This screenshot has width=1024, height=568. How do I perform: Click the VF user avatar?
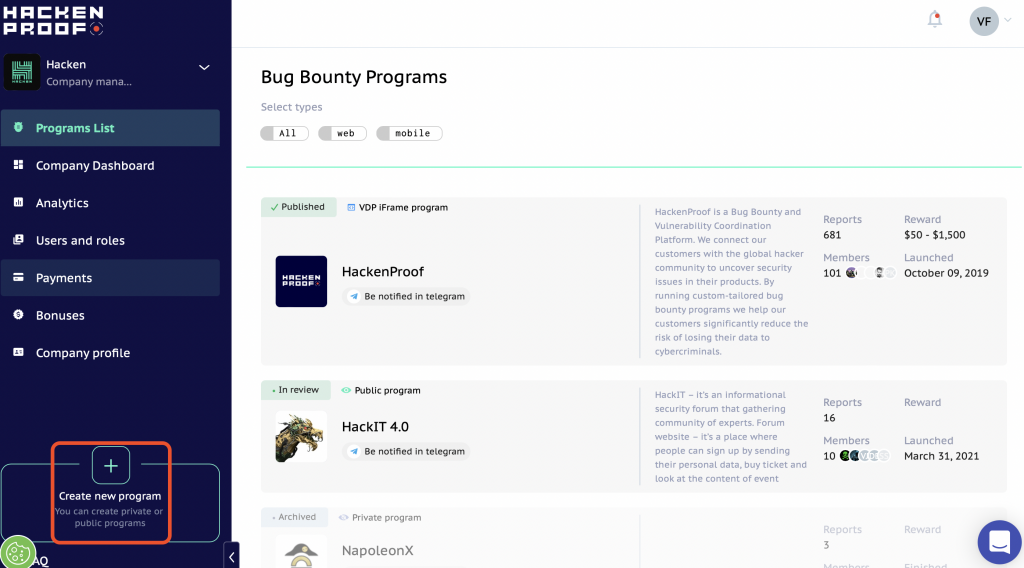pyautogui.click(x=984, y=22)
